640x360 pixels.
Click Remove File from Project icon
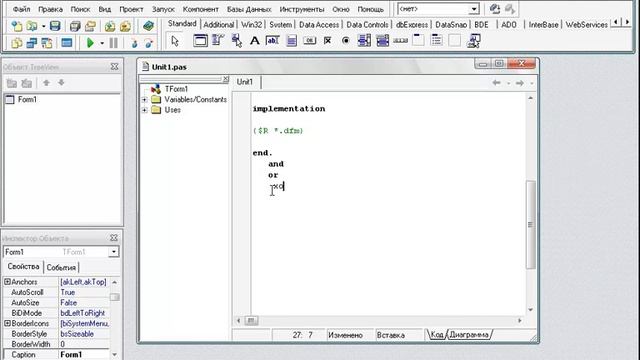(x=125, y=26)
